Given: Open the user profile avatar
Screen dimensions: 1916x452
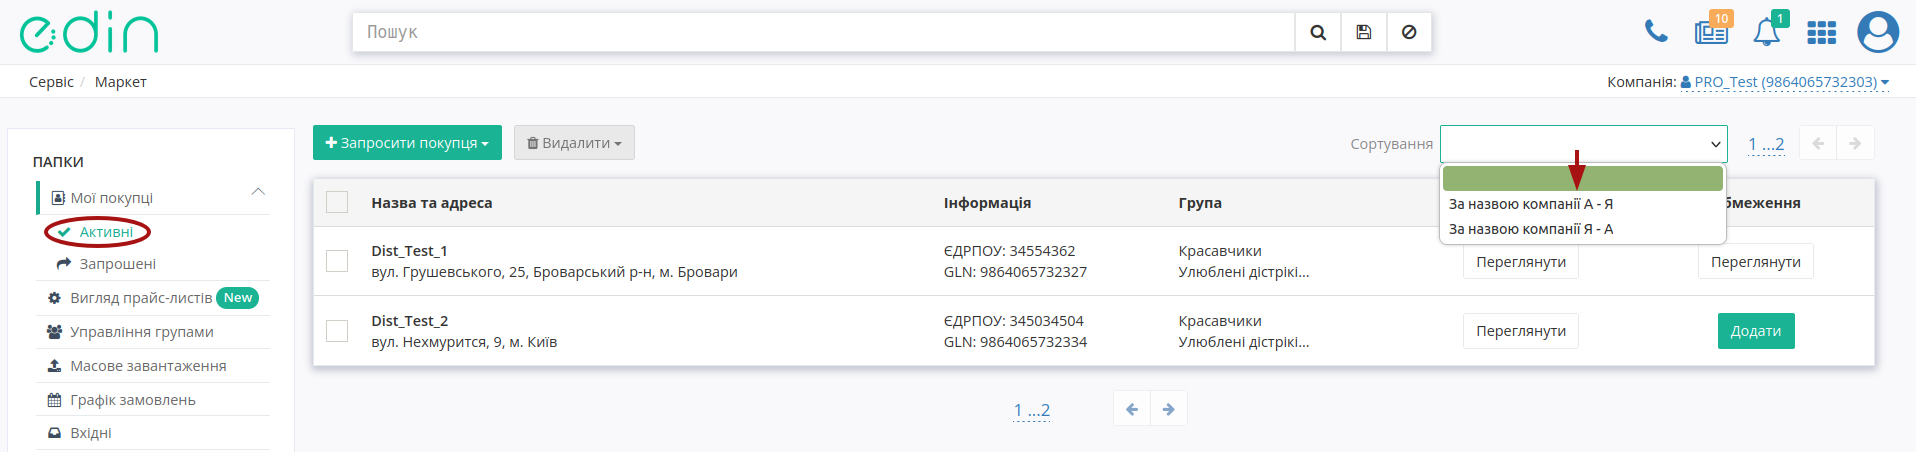Looking at the screenshot, I should (1878, 32).
